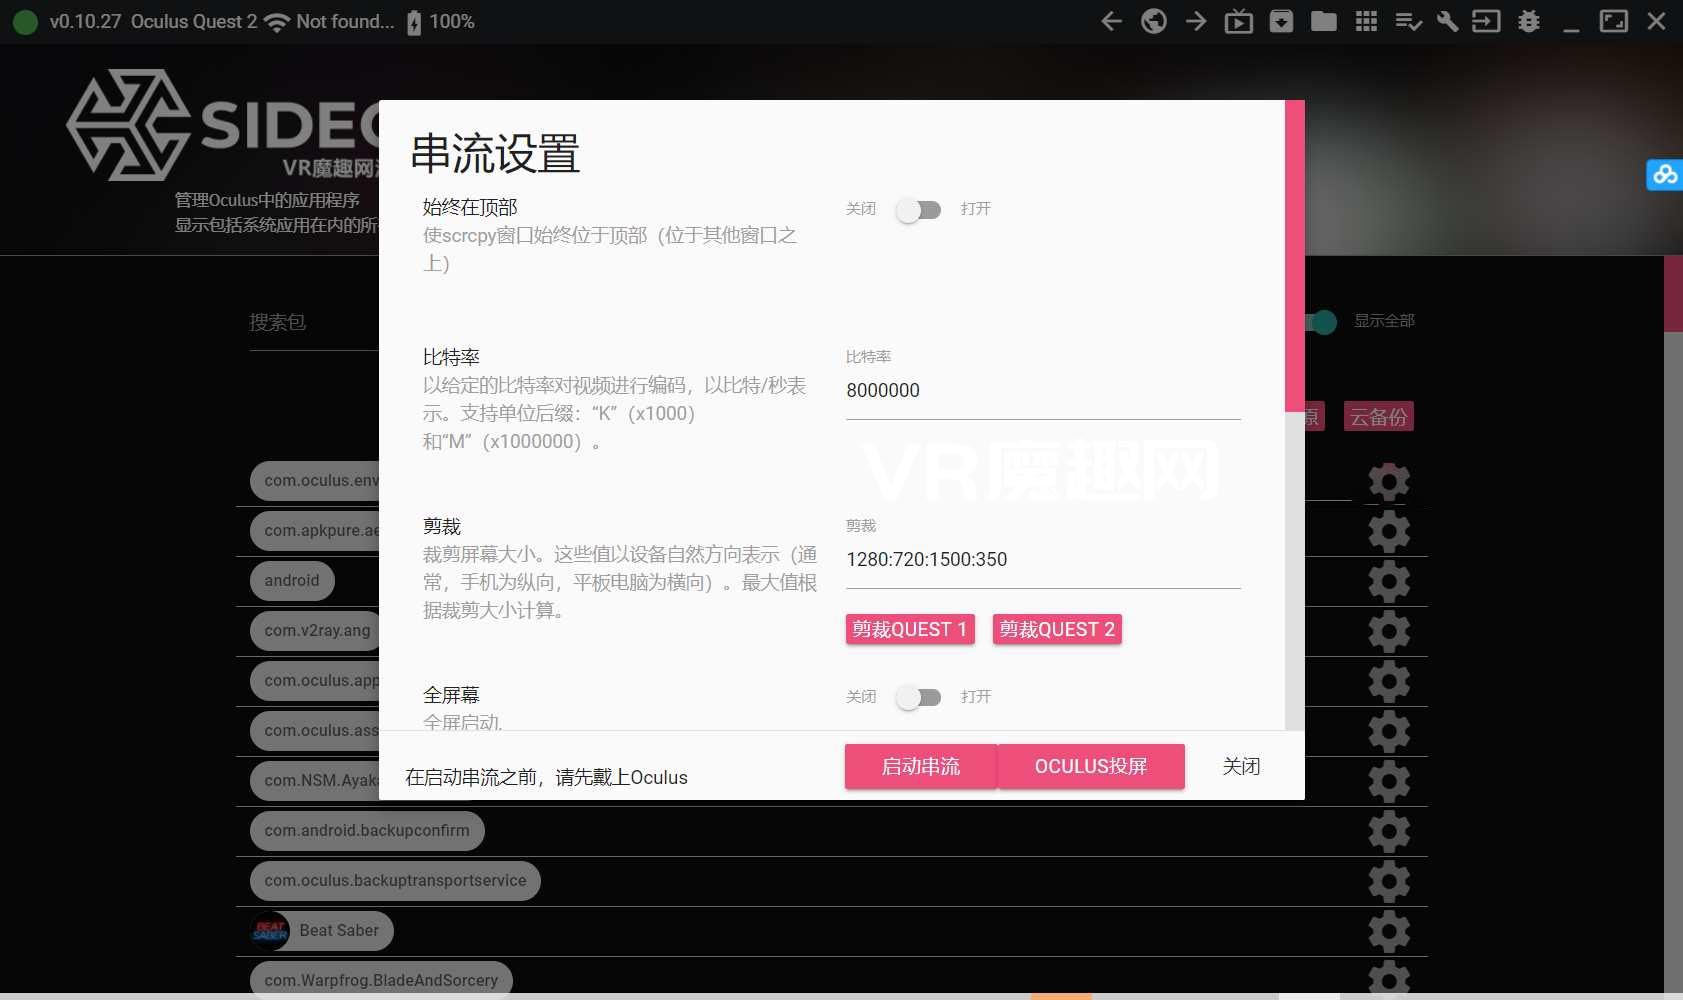Click the 比特率 bitrate input field
The height and width of the screenshot is (1000, 1683).
point(1042,391)
